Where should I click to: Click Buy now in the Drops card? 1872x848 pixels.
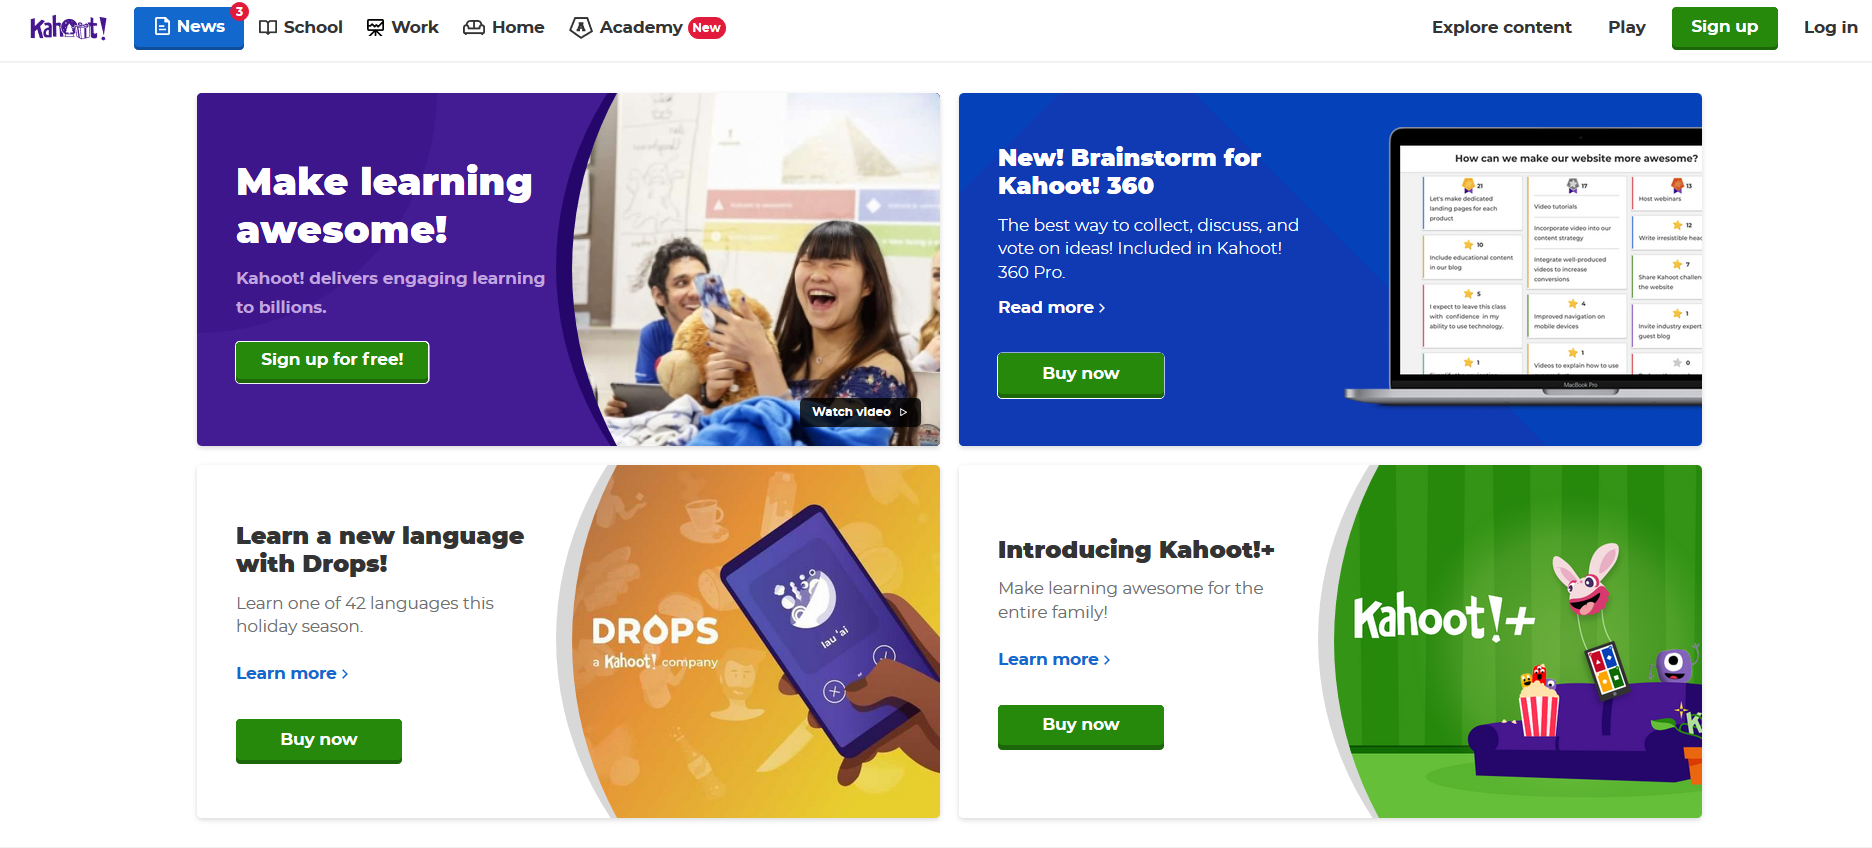click(318, 741)
